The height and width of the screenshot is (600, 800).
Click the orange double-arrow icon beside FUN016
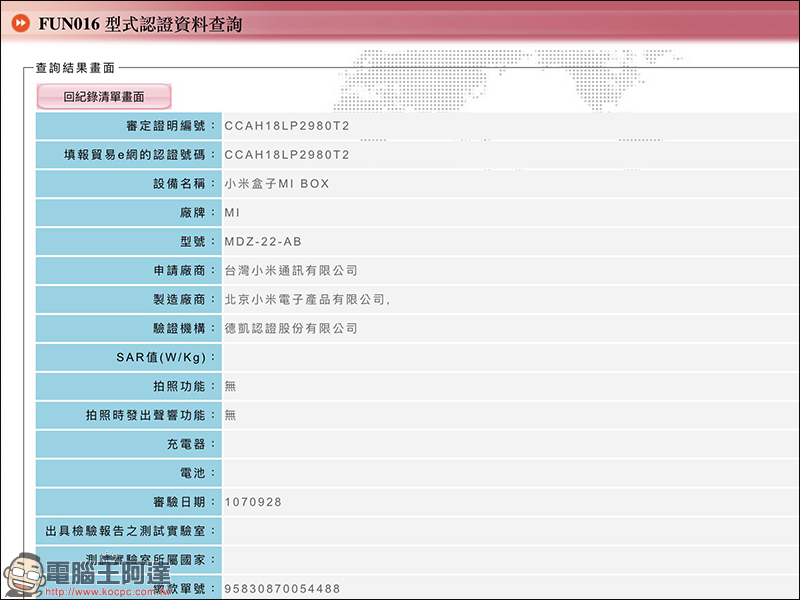[x=20, y=23]
